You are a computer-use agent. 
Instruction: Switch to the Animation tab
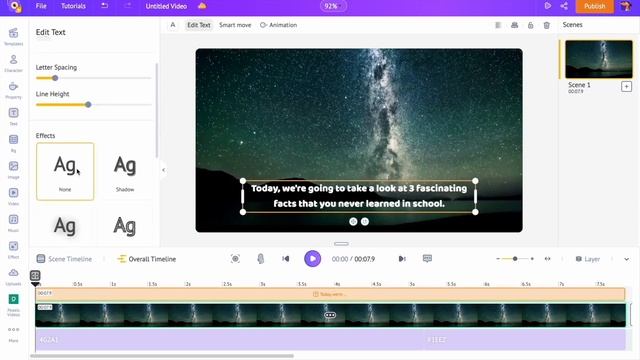click(278, 25)
